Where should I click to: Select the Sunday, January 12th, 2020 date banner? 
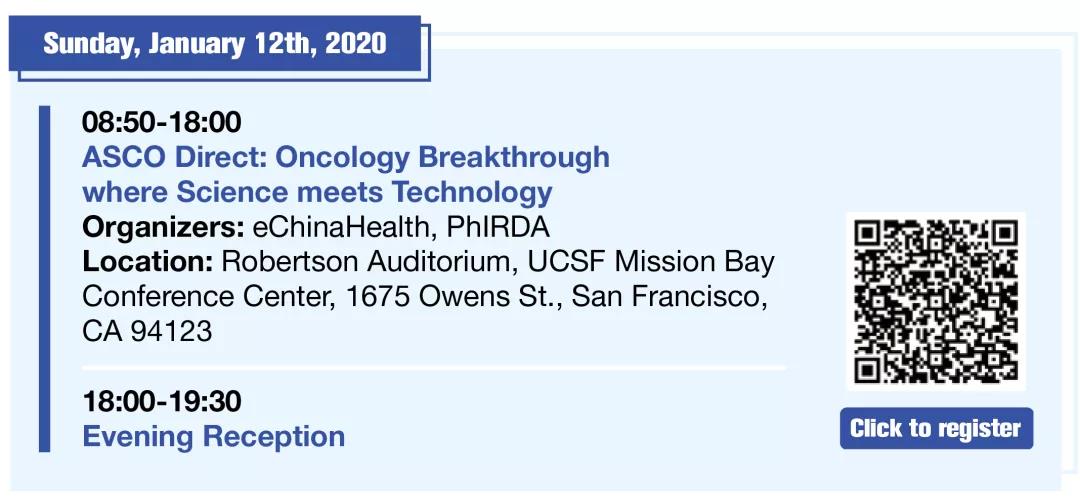[215, 43]
